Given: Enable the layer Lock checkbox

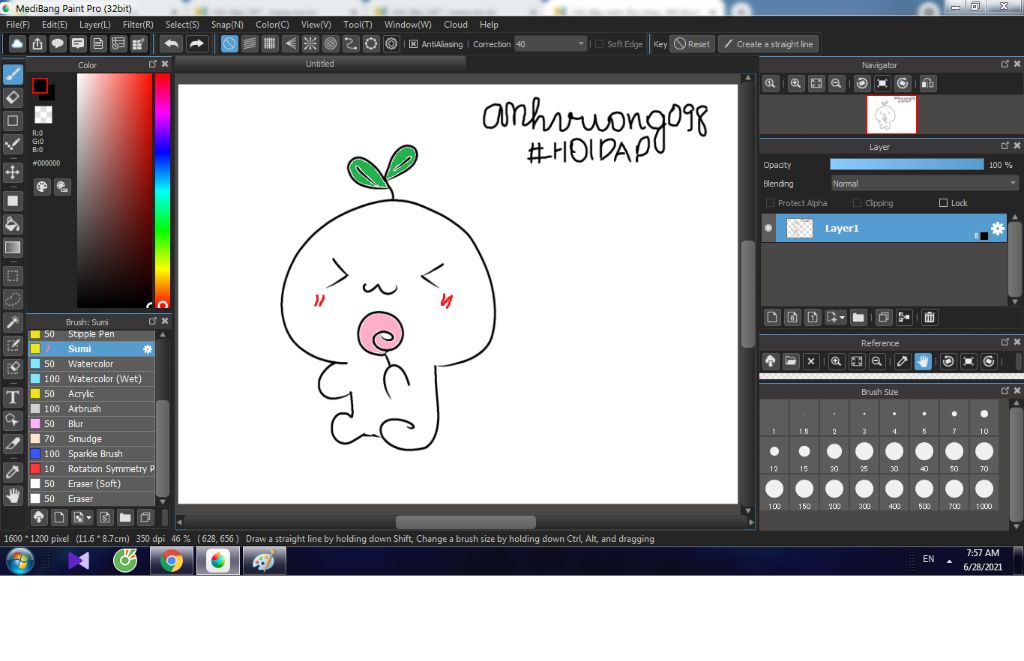Looking at the screenshot, I should 943,203.
